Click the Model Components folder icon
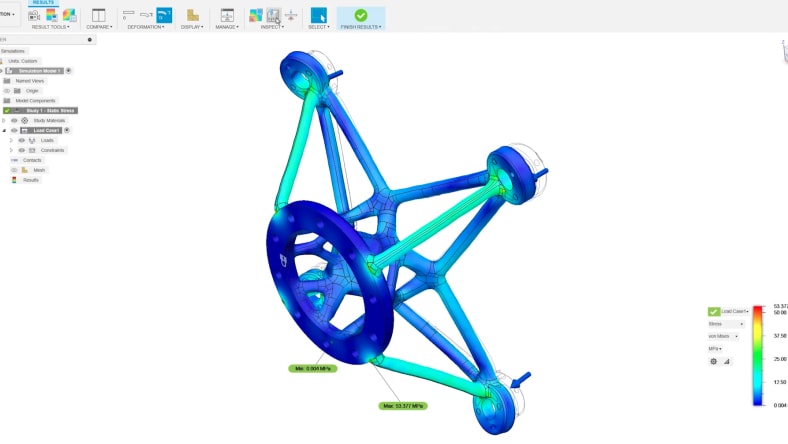Viewport: 788px width, 444px height. (x=7, y=101)
